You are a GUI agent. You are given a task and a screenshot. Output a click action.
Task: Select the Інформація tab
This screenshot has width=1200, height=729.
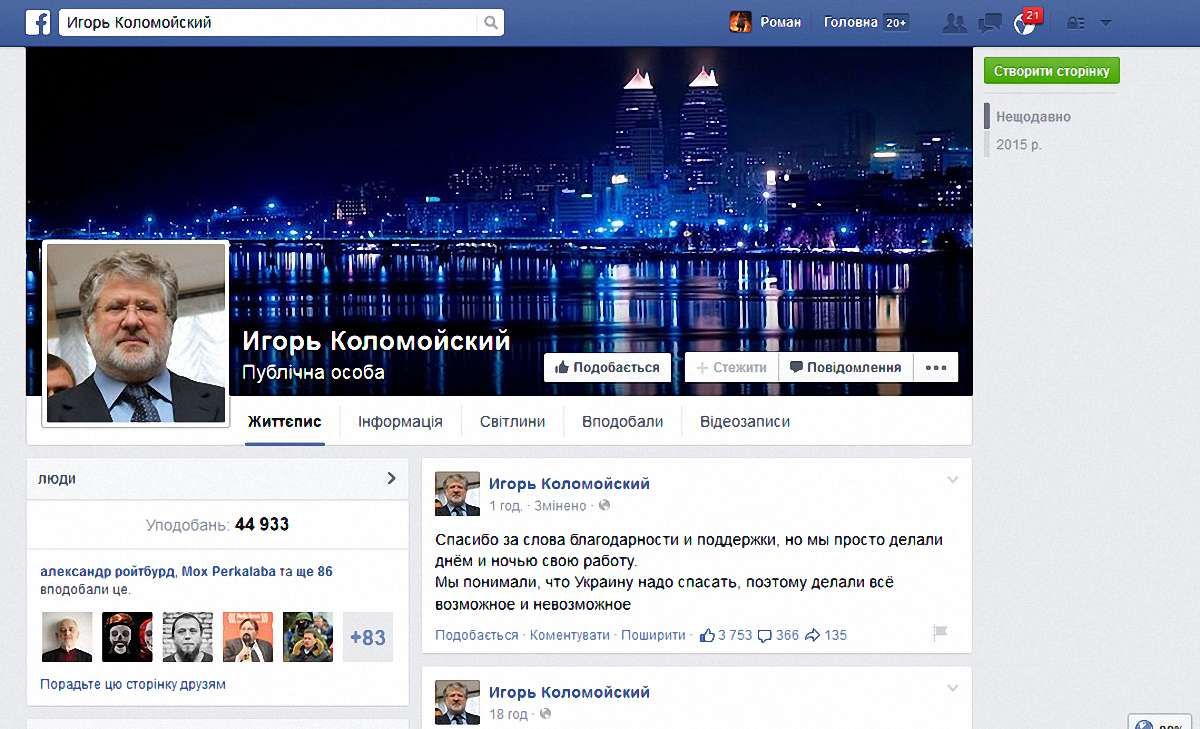[x=400, y=421]
